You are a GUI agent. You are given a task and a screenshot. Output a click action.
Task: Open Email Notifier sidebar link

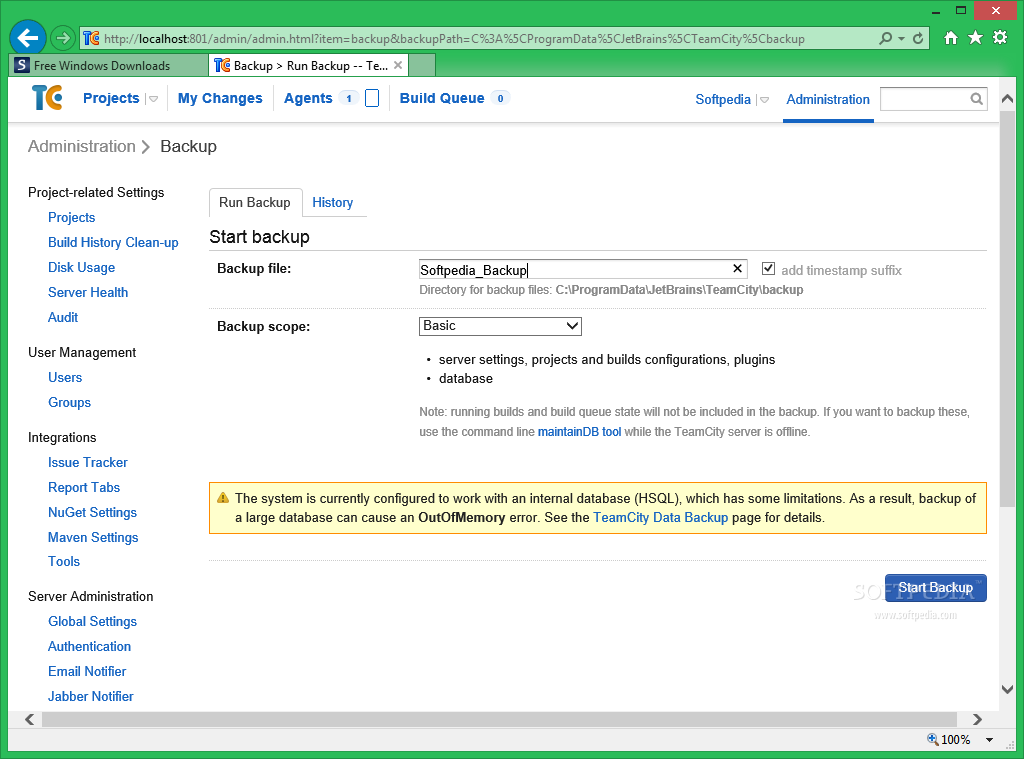87,671
